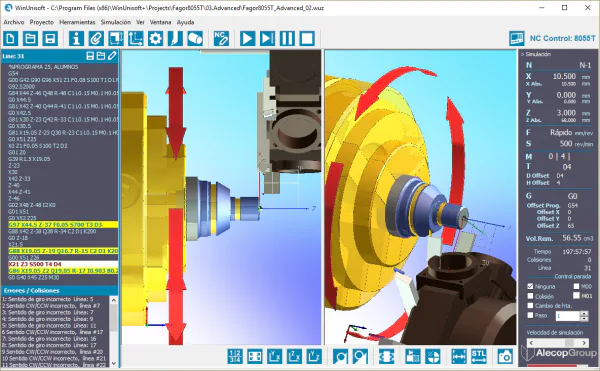This screenshot has height=371, width=600.
Task: Select the YZ plane view
Action: pos(314,356)
